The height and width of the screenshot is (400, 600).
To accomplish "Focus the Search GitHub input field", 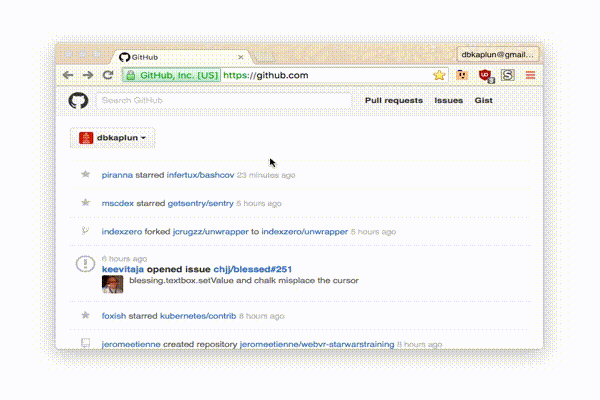I will 224,101.
